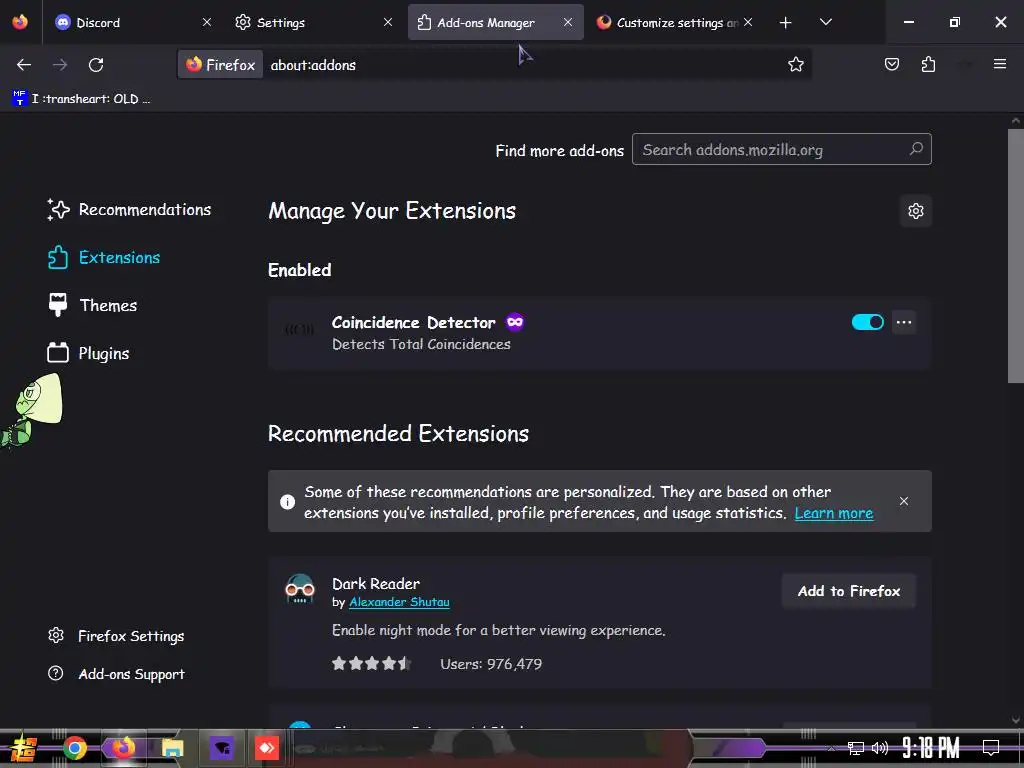Open the Learn more link
1024x768 pixels.
(833, 513)
